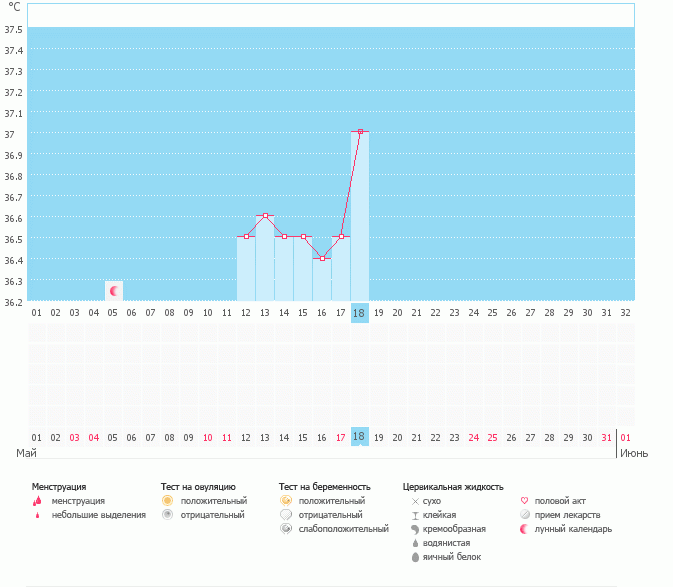673x587 pixels.
Task: Select the heart icon for половой акт
Action: (525, 500)
